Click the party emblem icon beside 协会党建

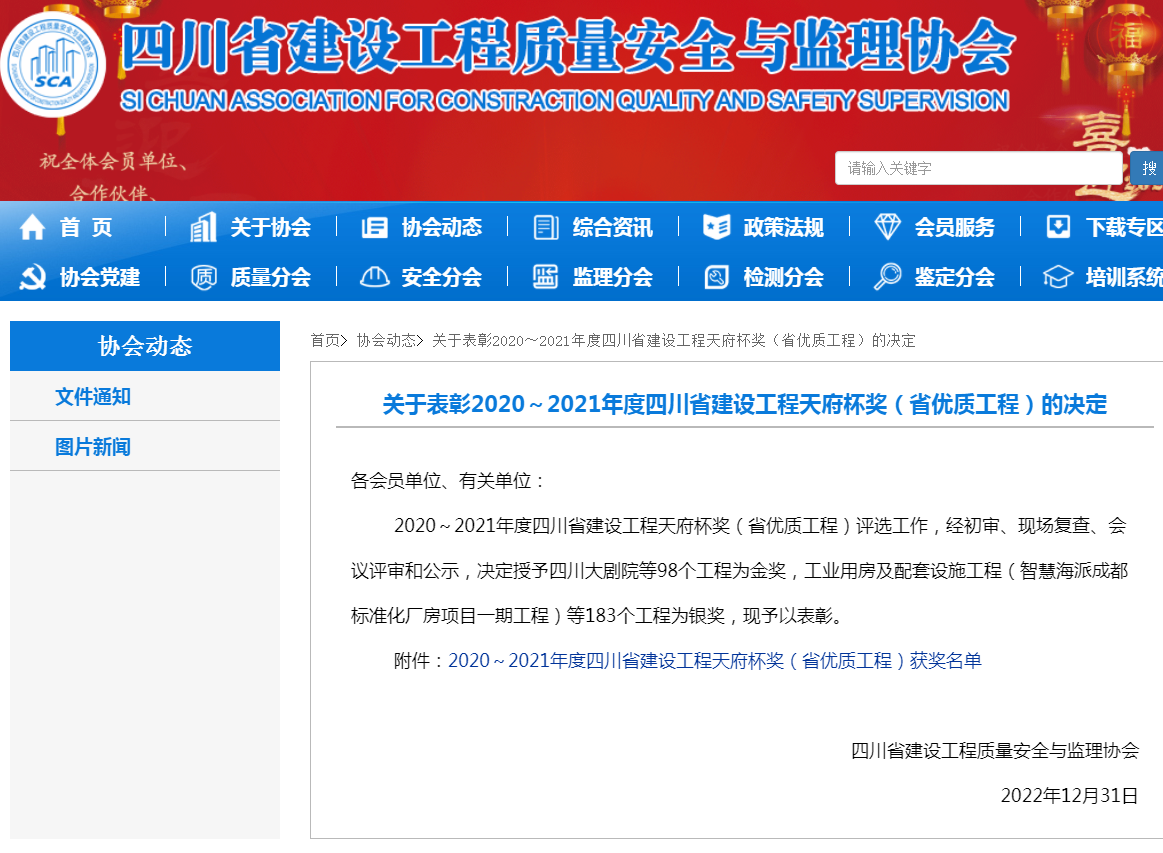pos(31,277)
